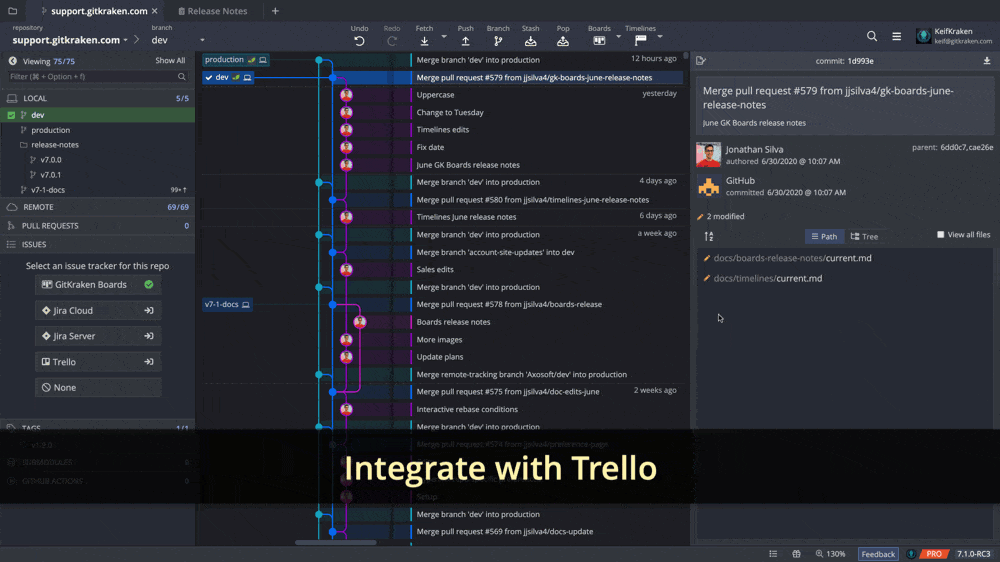Viewport: 1000px width, 562px height.
Task: Open the branch dev dropdown
Action: (202, 40)
